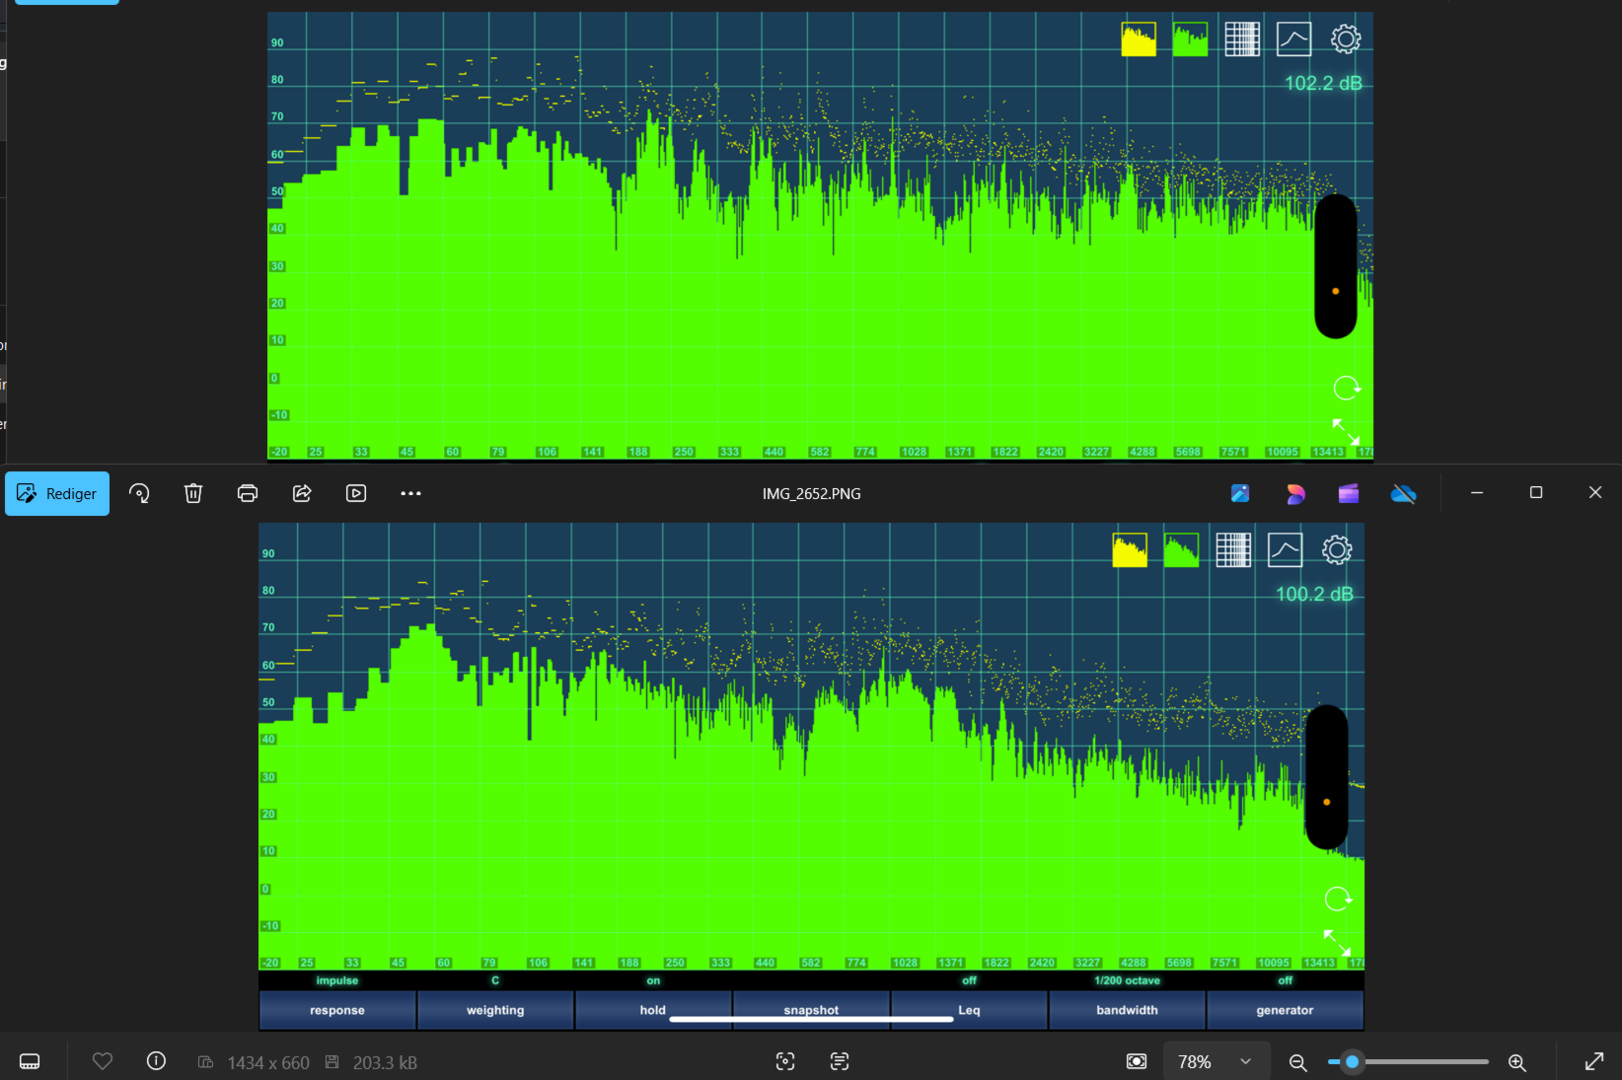Image resolution: width=1622 pixels, height=1080 pixels.
Task: Click the weighting button in the analyzer
Action: tap(495, 1010)
